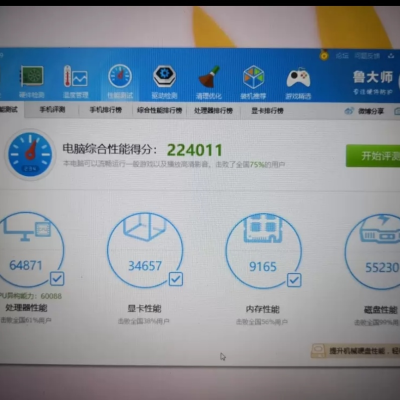The width and height of the screenshot is (400, 400).
Task: Click the green 开始评测 button
Action: coord(373,156)
